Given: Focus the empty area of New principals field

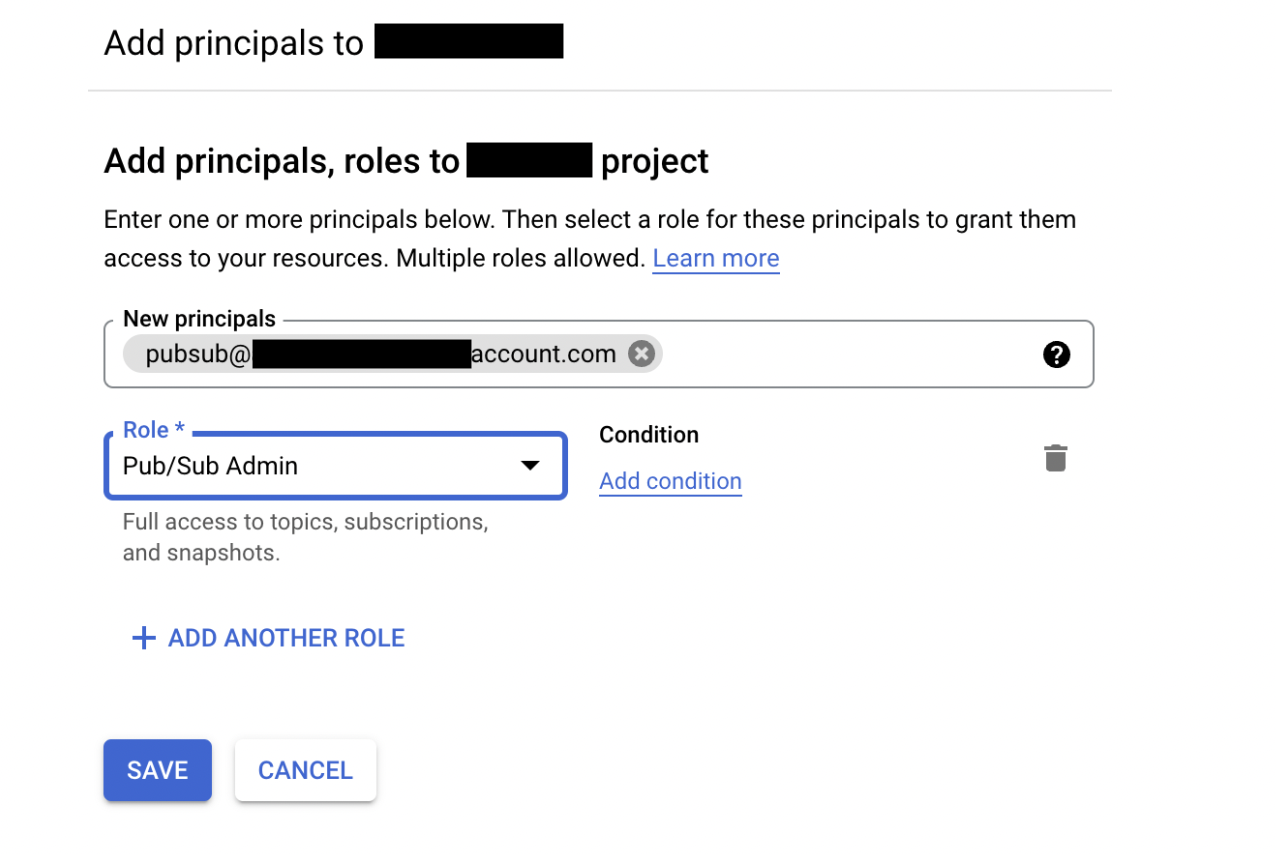Looking at the screenshot, I should tap(850, 354).
